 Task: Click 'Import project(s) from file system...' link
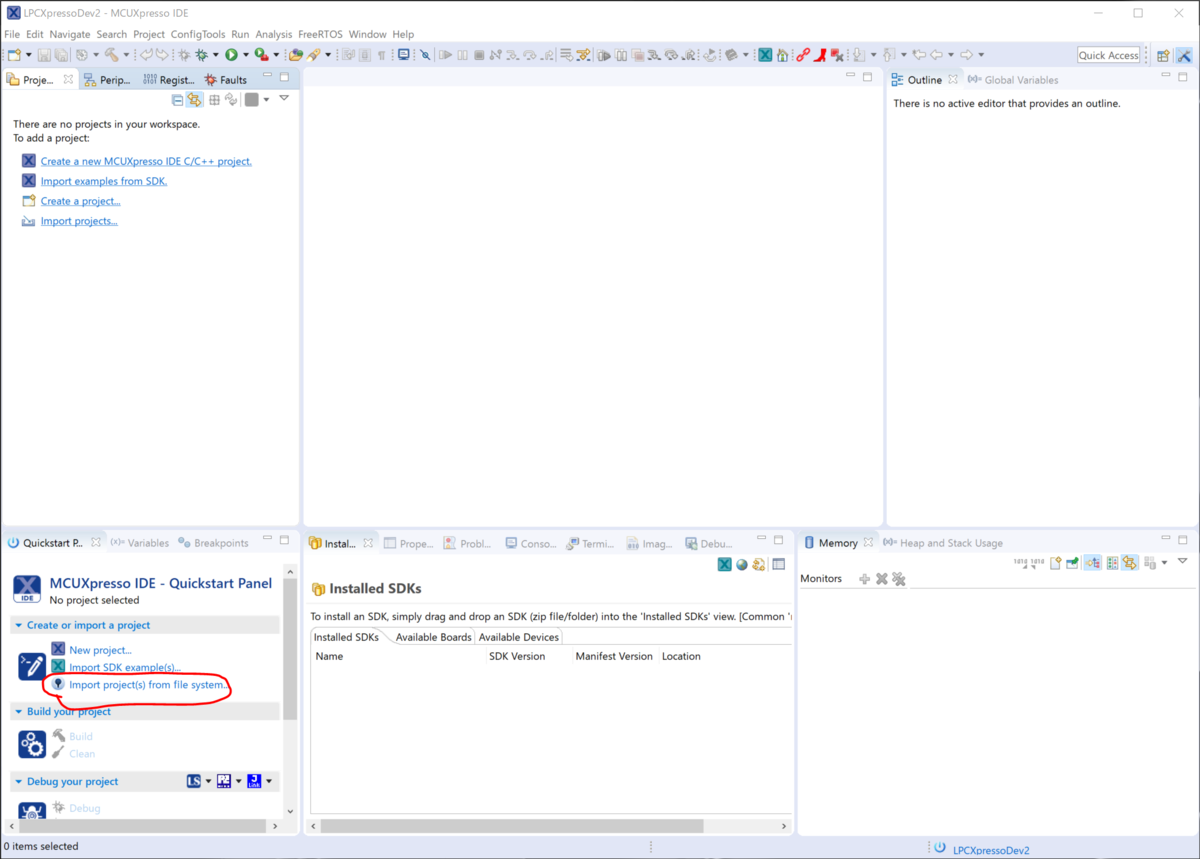[147, 685]
